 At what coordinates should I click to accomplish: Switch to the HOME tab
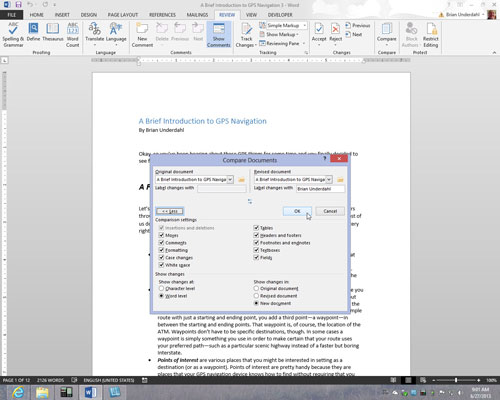click(37, 15)
